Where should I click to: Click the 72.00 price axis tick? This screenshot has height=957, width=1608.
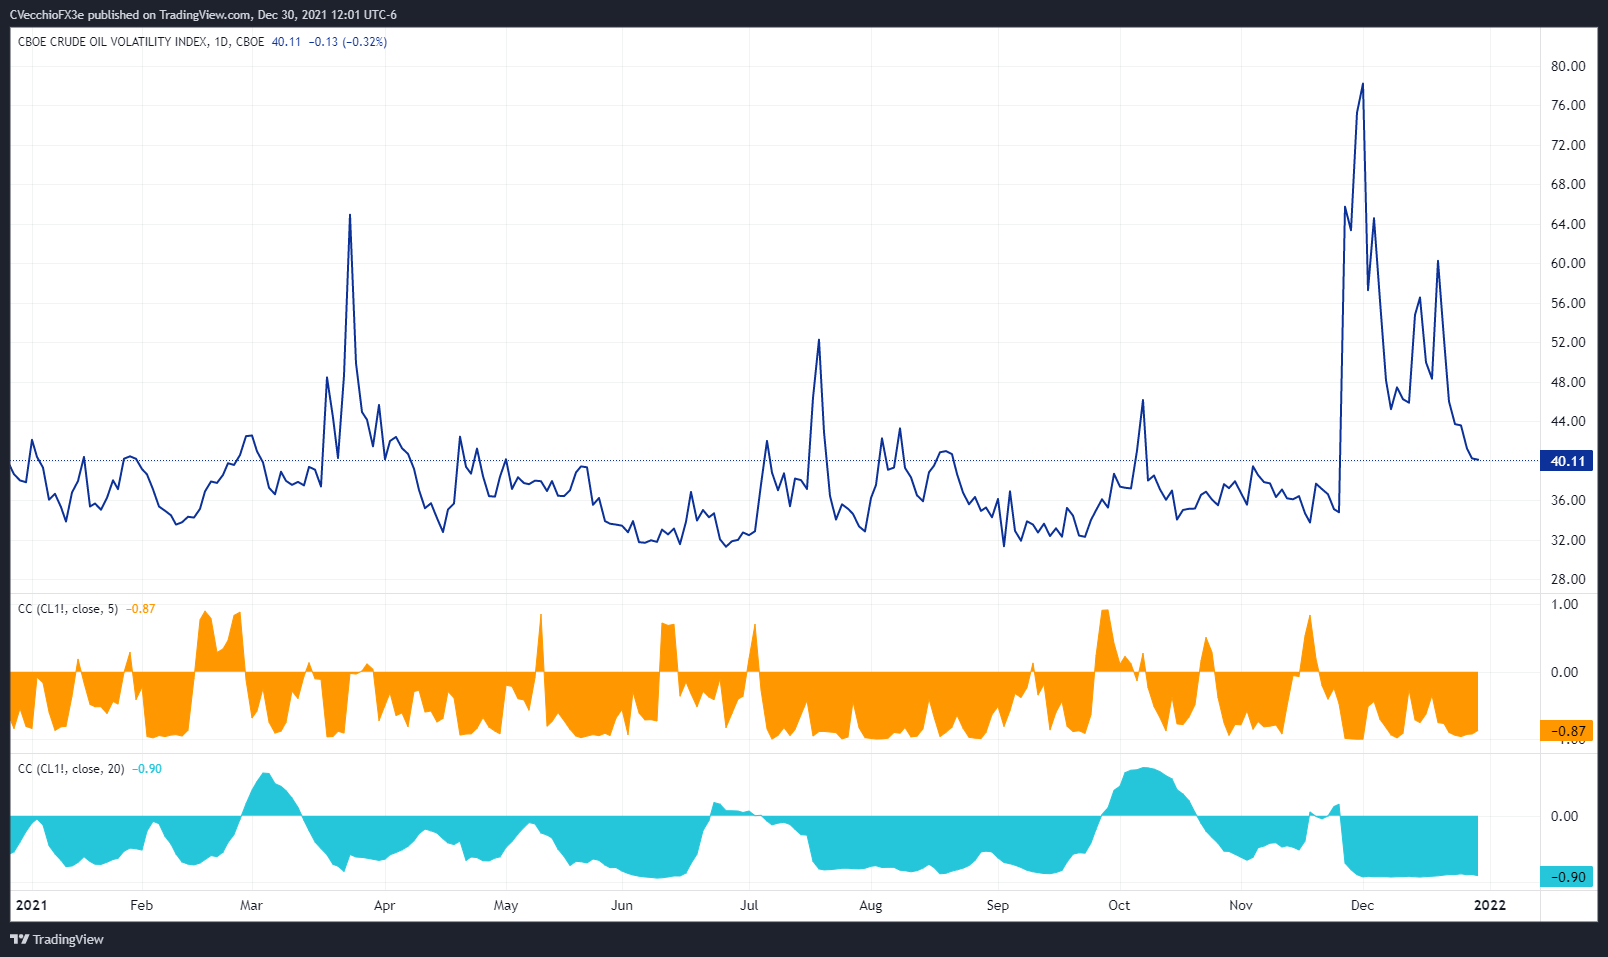click(x=1568, y=145)
